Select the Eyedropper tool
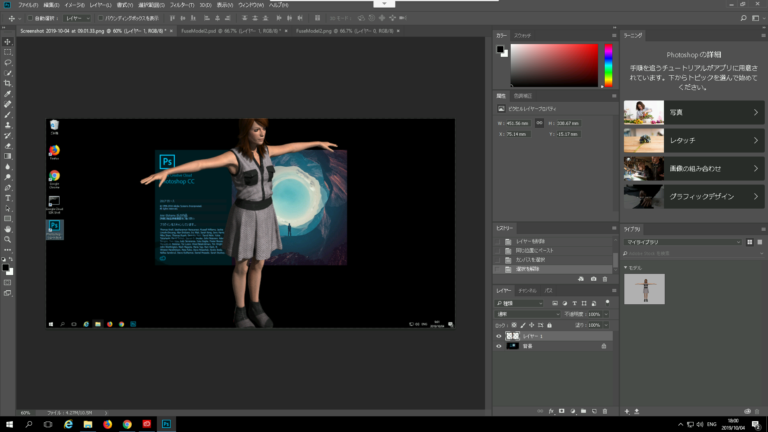This screenshot has height=432, width=768. pos(8,94)
